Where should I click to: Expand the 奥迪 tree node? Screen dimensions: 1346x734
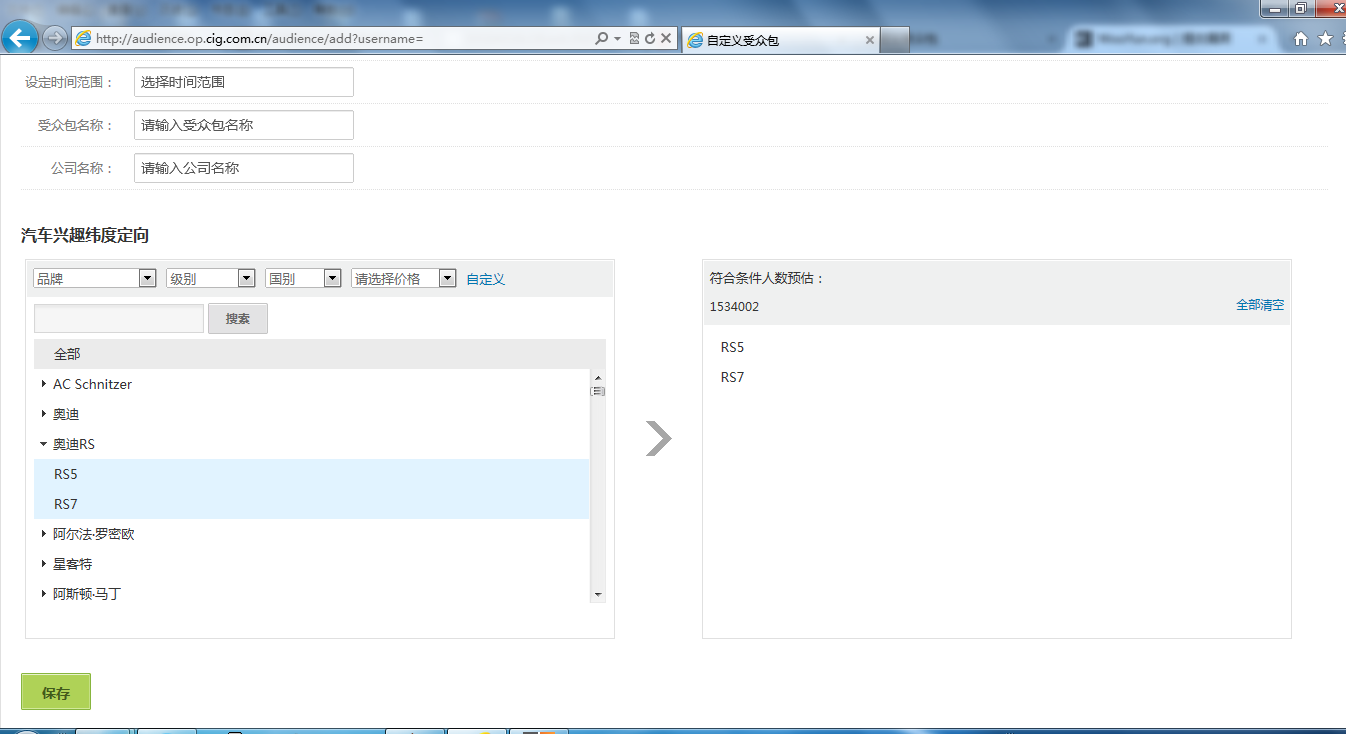coord(44,414)
